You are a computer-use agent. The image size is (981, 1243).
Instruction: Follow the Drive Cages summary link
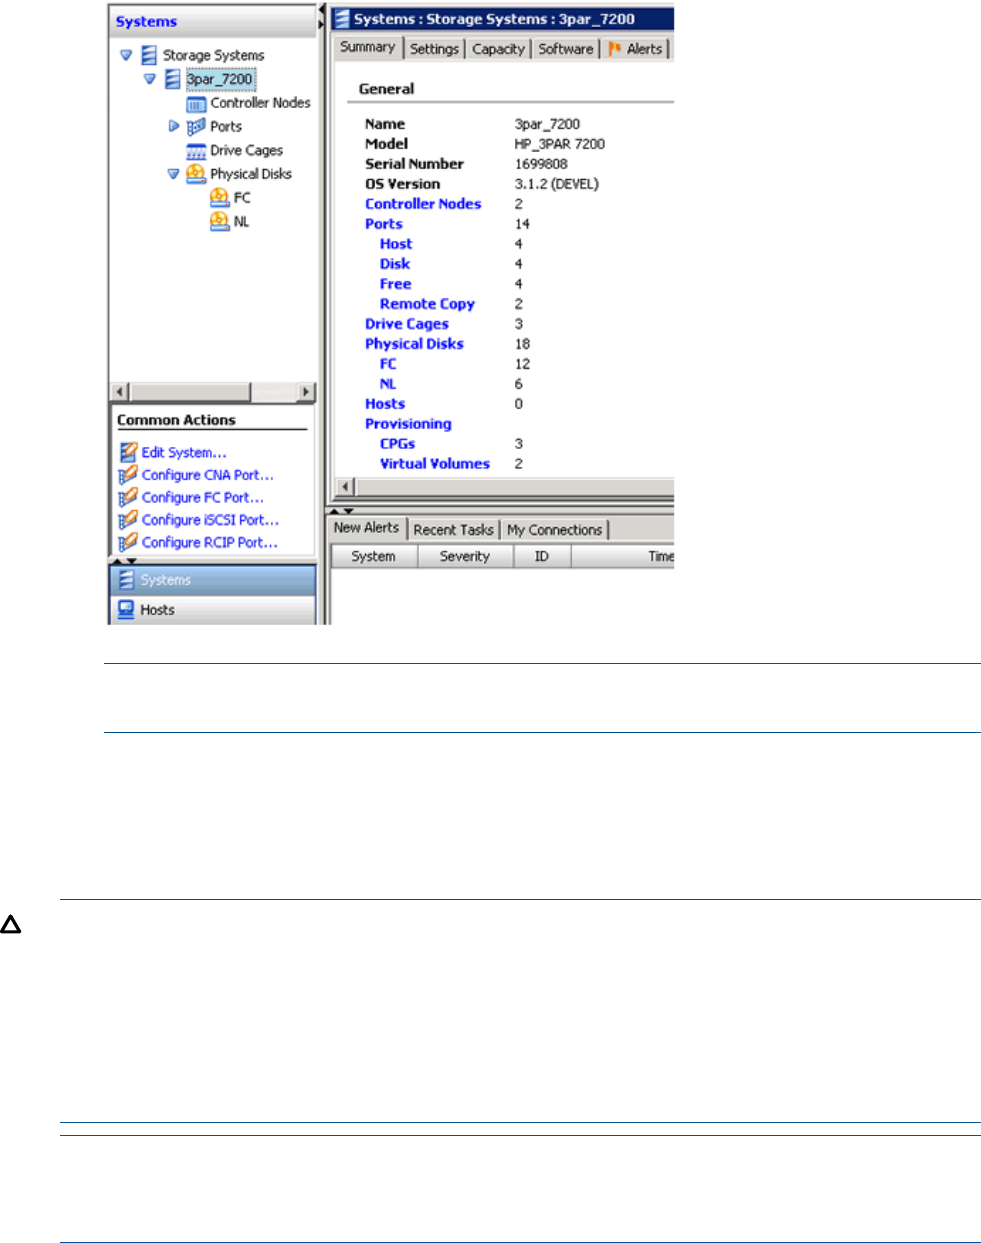coord(407,324)
